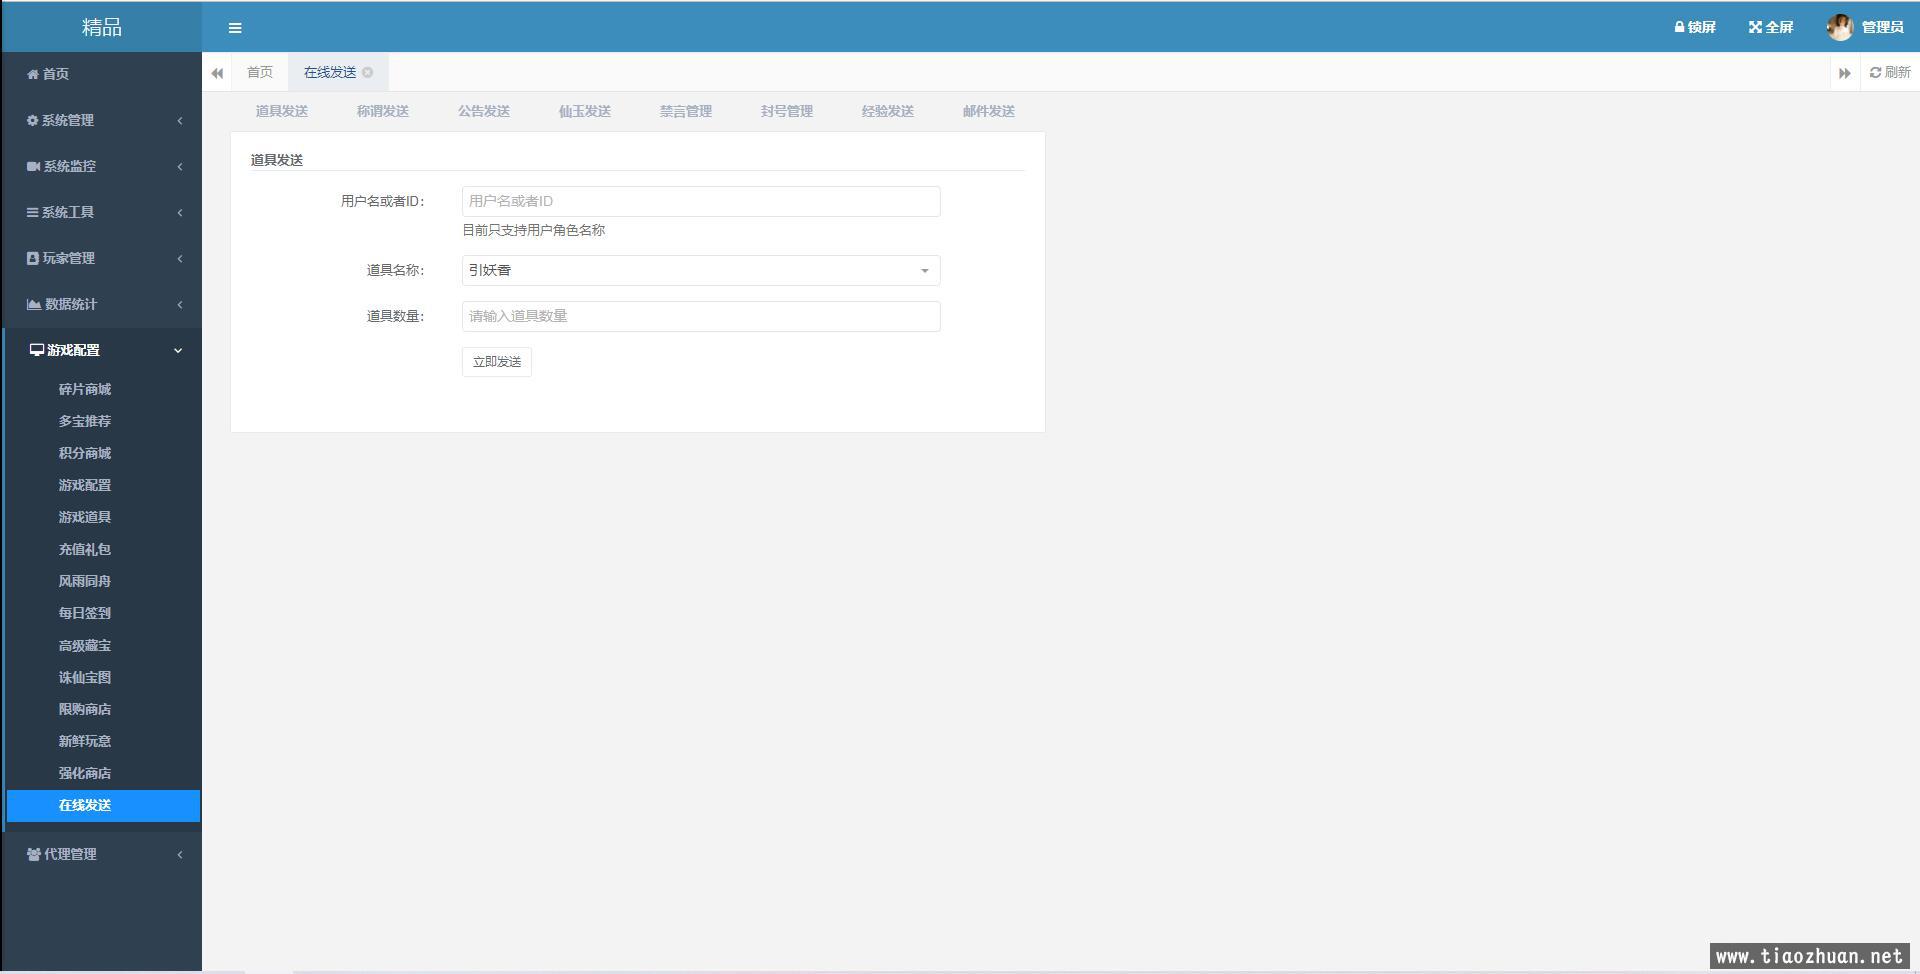Image resolution: width=1920 pixels, height=974 pixels.
Task: Open the 道具名称 dropdown showing 引妖香
Action: [700, 270]
